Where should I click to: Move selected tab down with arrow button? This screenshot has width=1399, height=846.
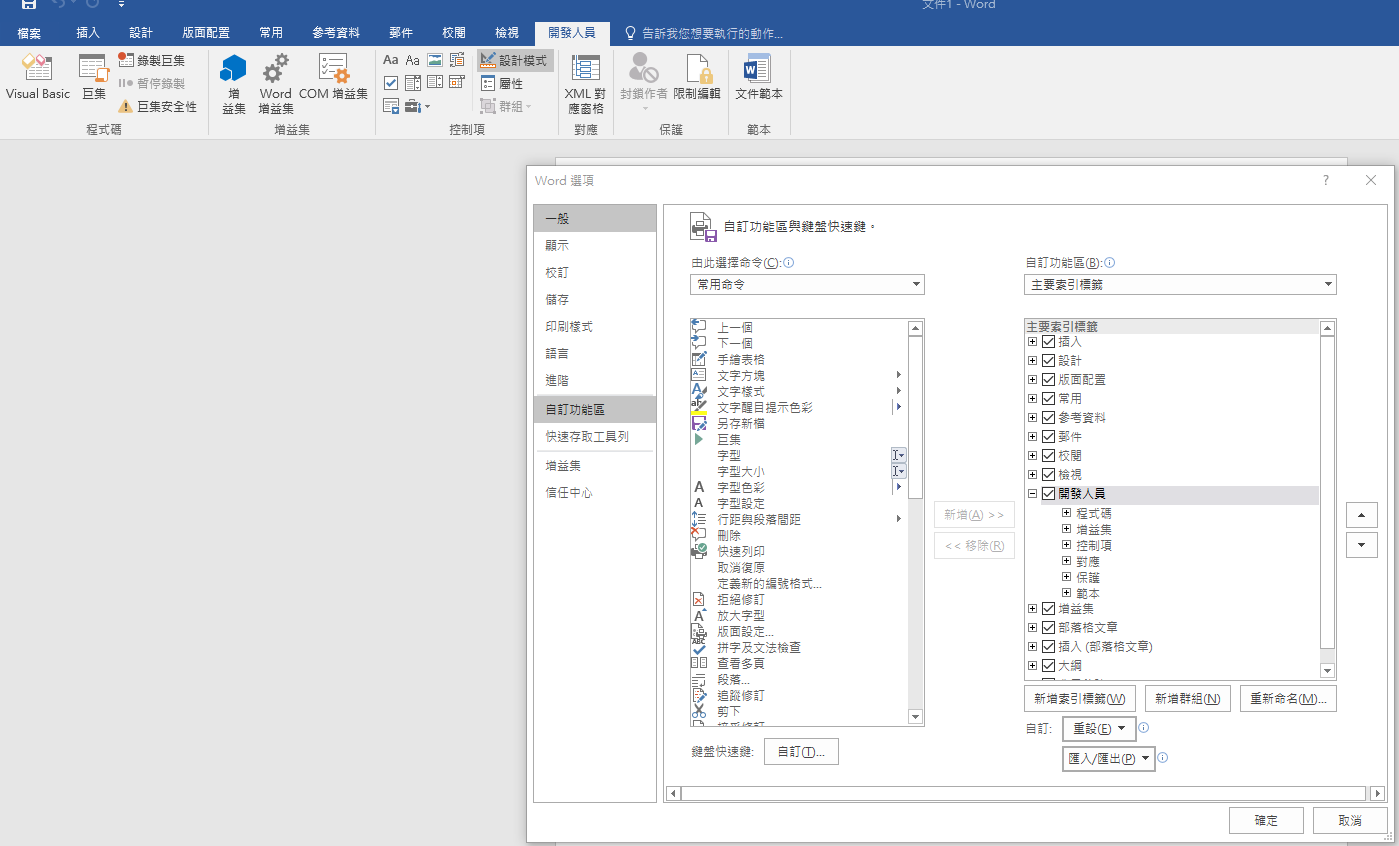[1362, 545]
